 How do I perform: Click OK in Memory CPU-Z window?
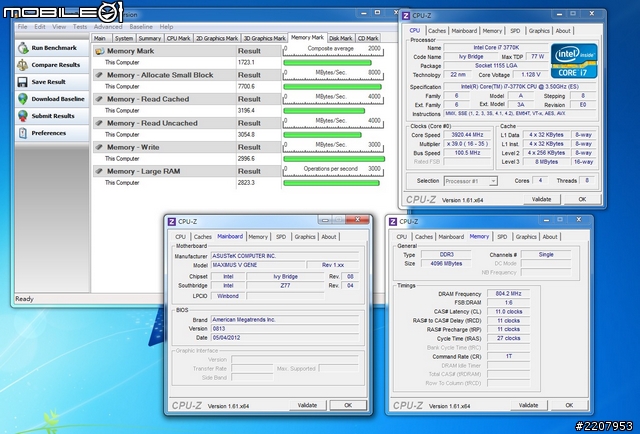tap(569, 405)
